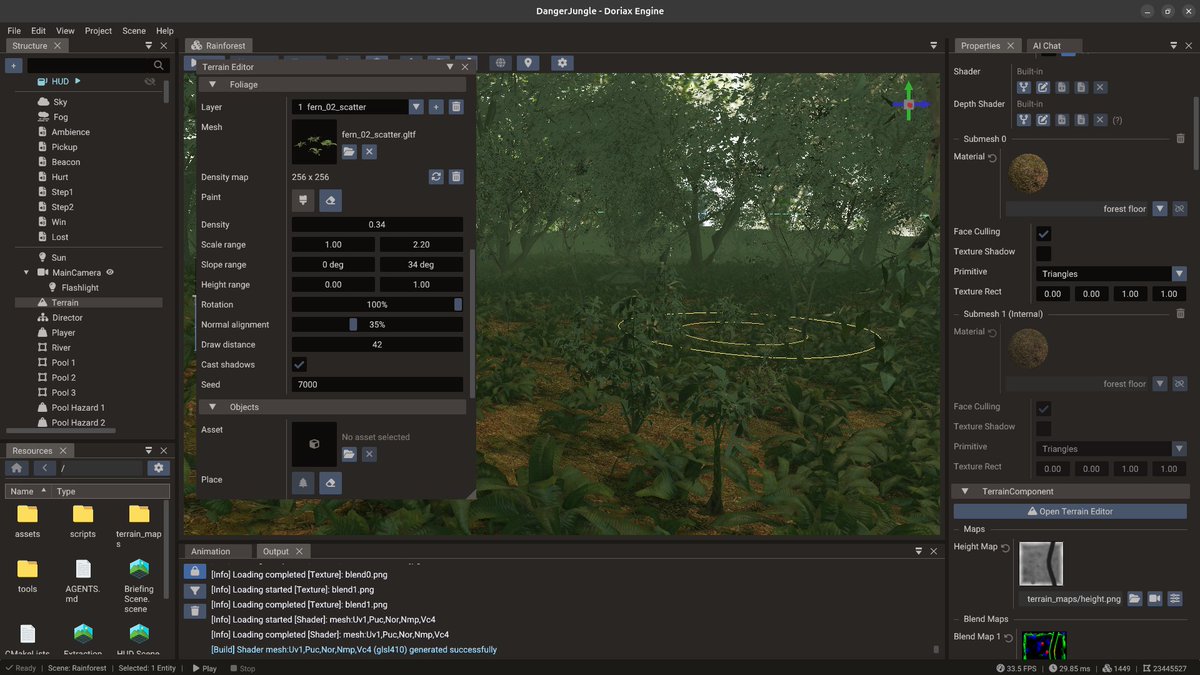Open the Scene menu
Viewport: 1200px width, 675px height.
click(134, 31)
